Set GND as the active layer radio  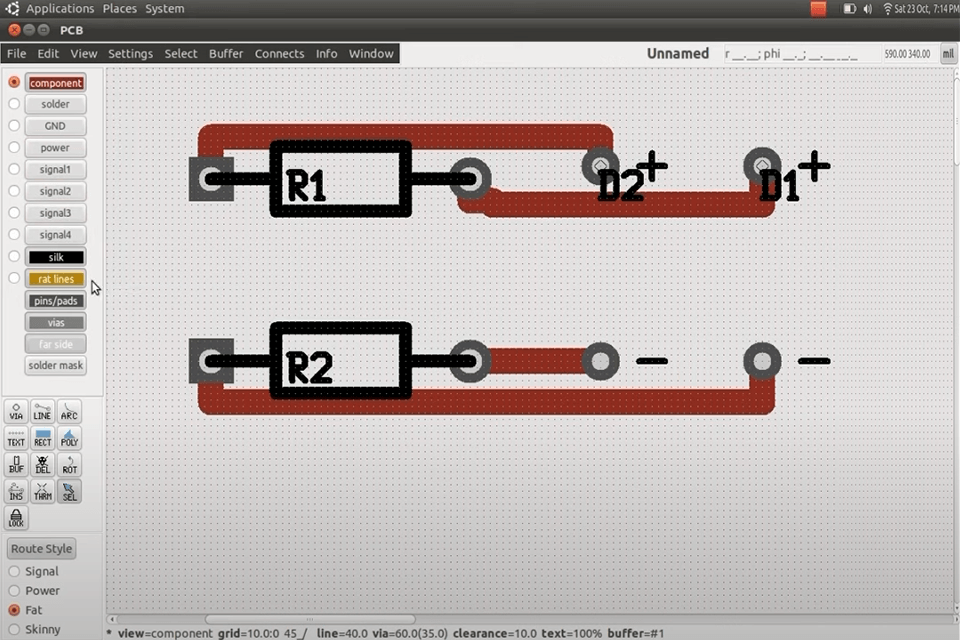(x=14, y=126)
